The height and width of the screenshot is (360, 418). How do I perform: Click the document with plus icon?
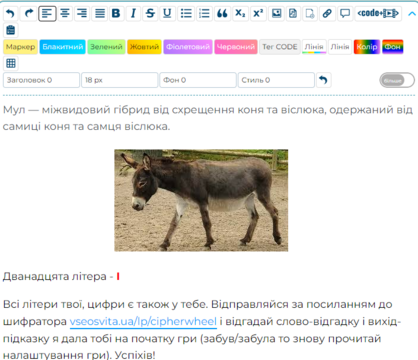[x=310, y=14]
